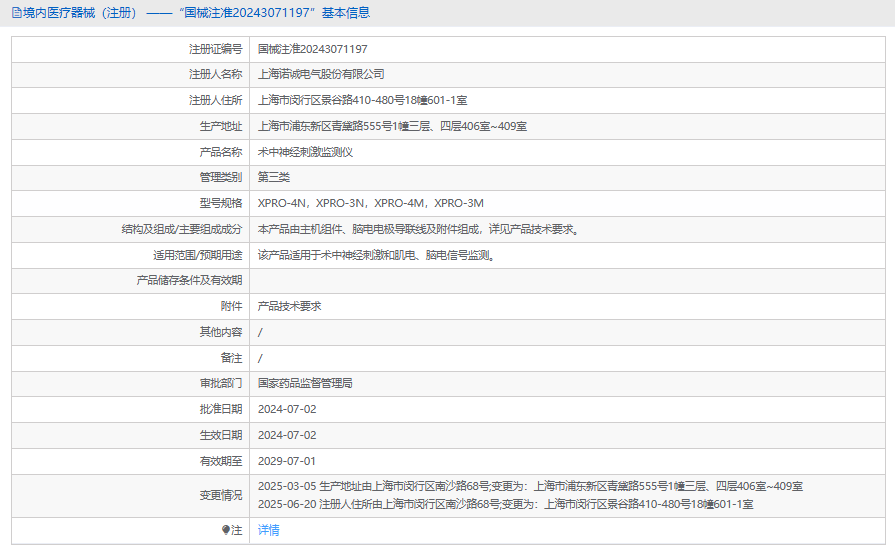The width and height of the screenshot is (895, 547).
Task: Click the 管理类别 label
Action: (221, 177)
